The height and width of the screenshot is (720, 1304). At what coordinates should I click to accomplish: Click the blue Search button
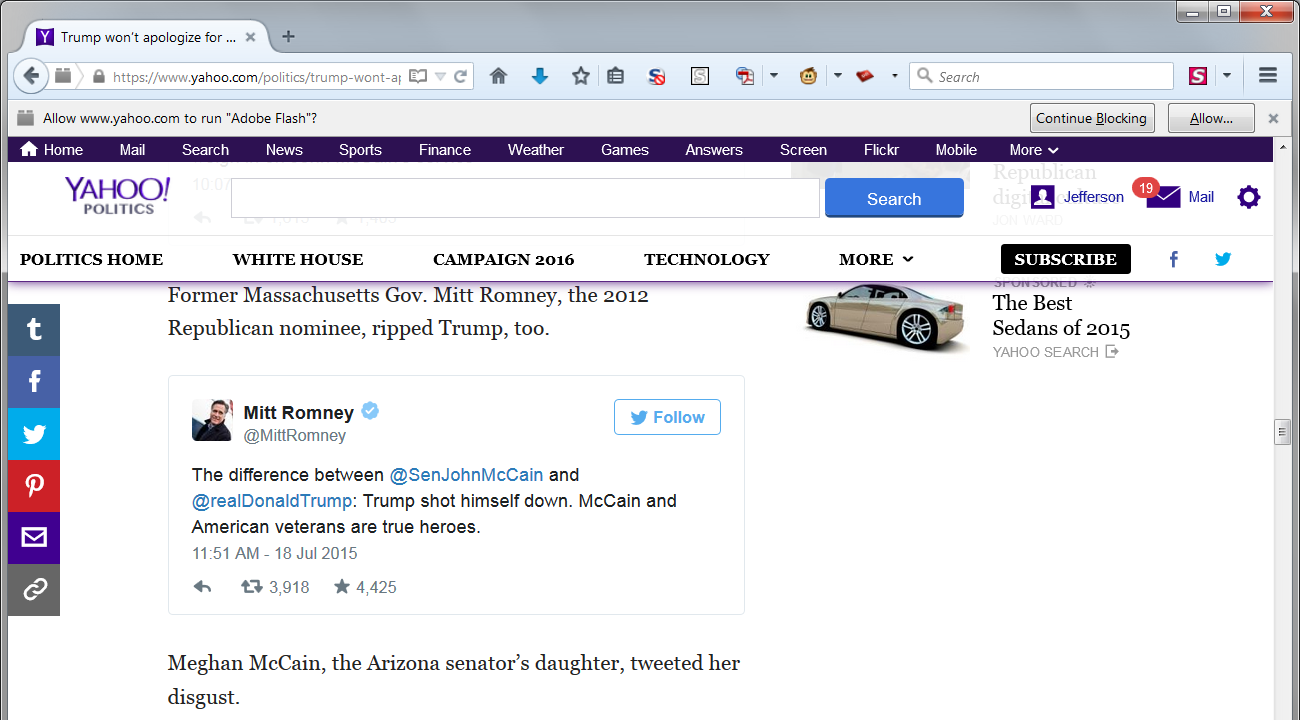[894, 198]
